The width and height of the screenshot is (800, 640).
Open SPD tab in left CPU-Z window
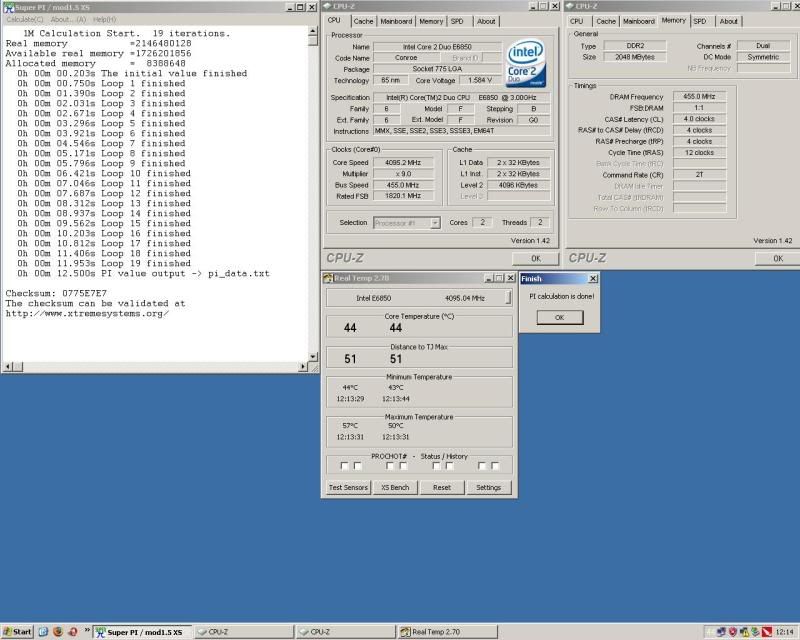click(x=457, y=21)
